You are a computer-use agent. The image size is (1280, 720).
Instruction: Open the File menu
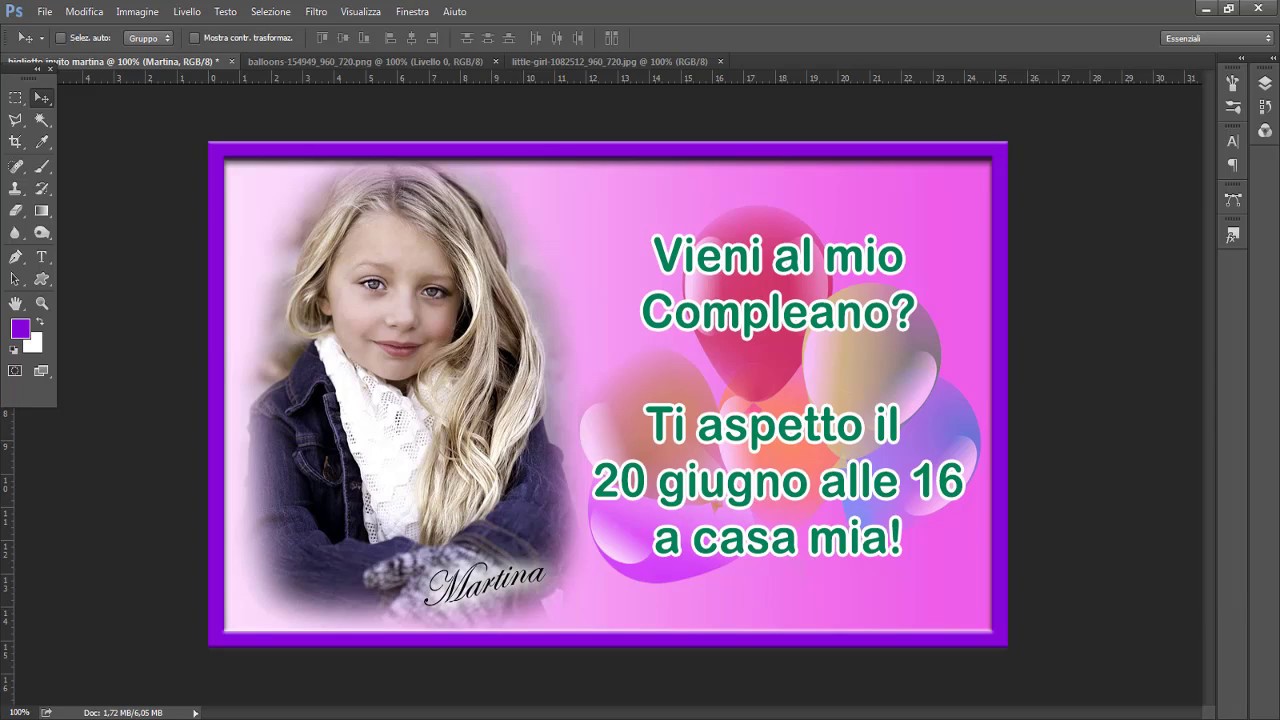[45, 11]
